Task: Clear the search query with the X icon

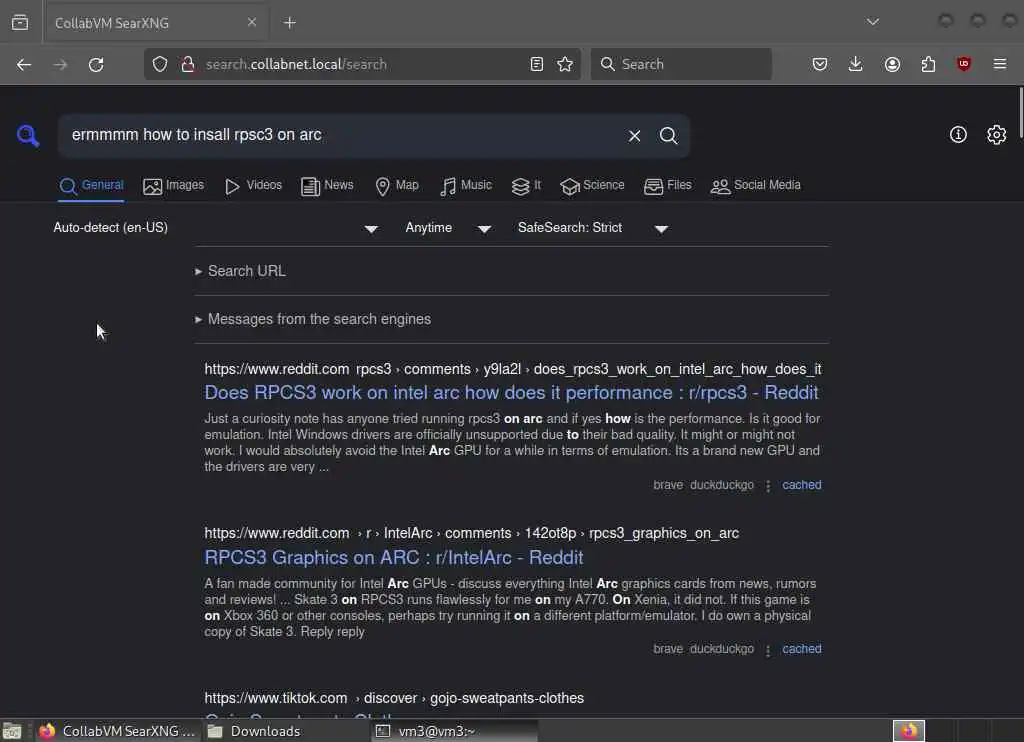Action: (634, 135)
